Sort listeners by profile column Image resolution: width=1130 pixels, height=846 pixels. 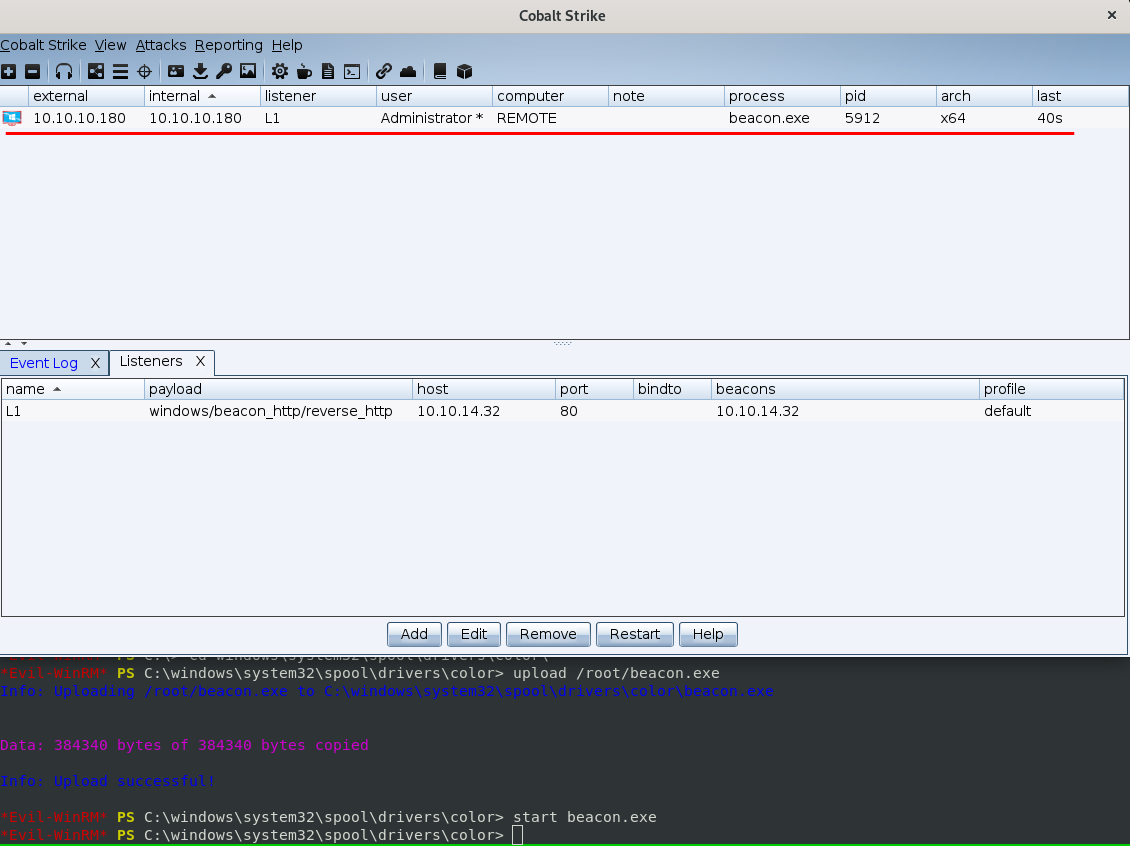coord(1051,389)
